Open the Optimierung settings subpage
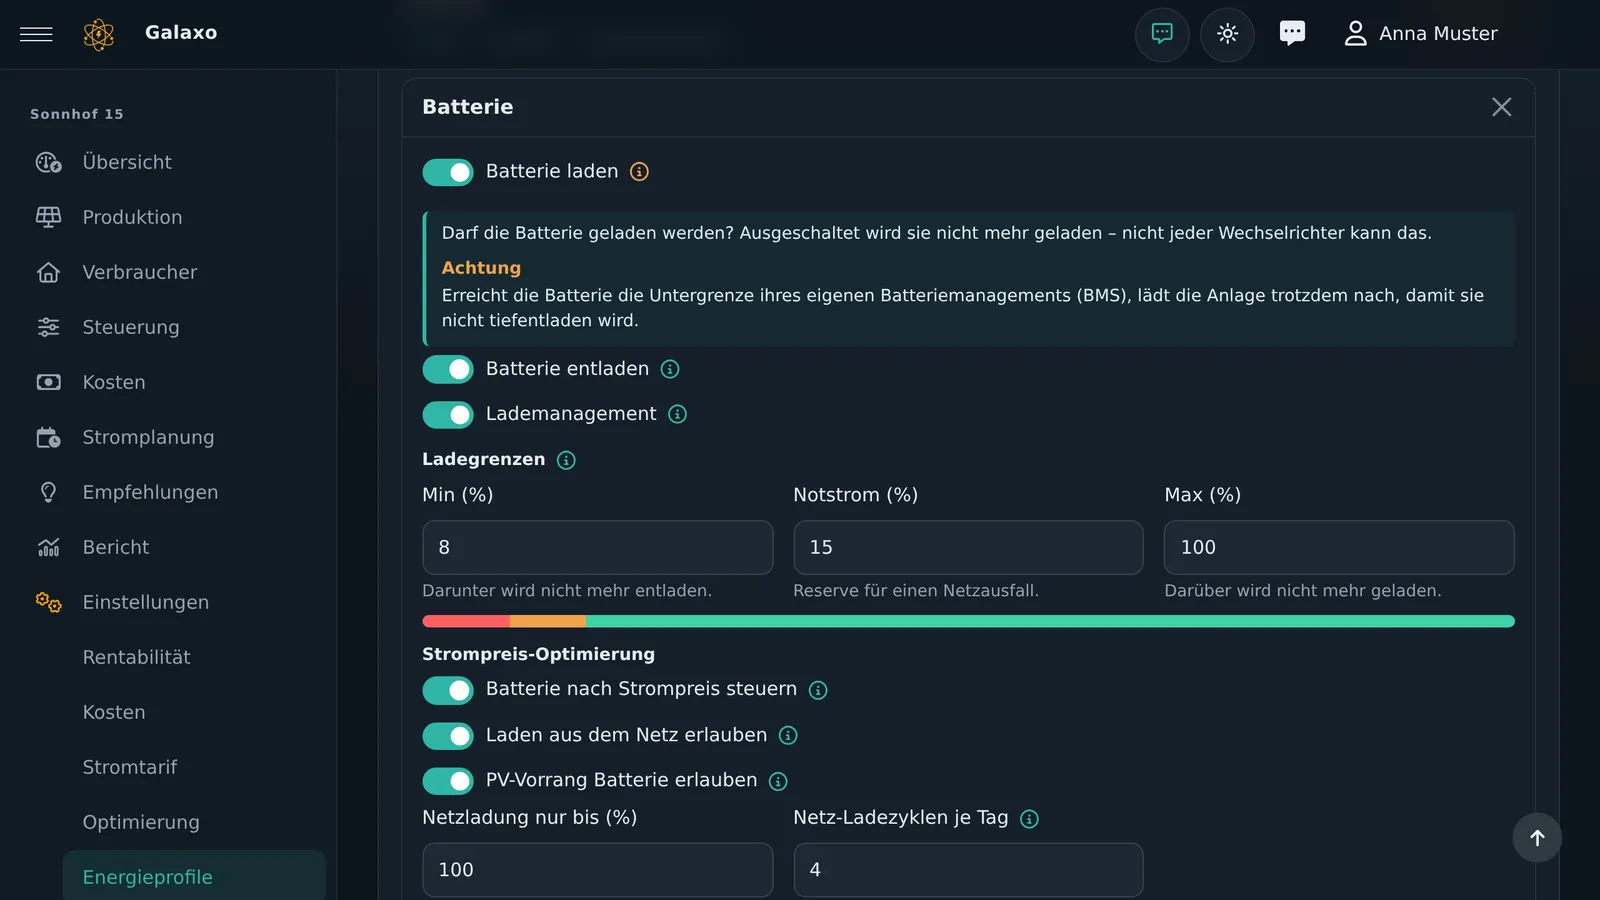Image resolution: width=1600 pixels, height=900 pixels. click(194, 822)
